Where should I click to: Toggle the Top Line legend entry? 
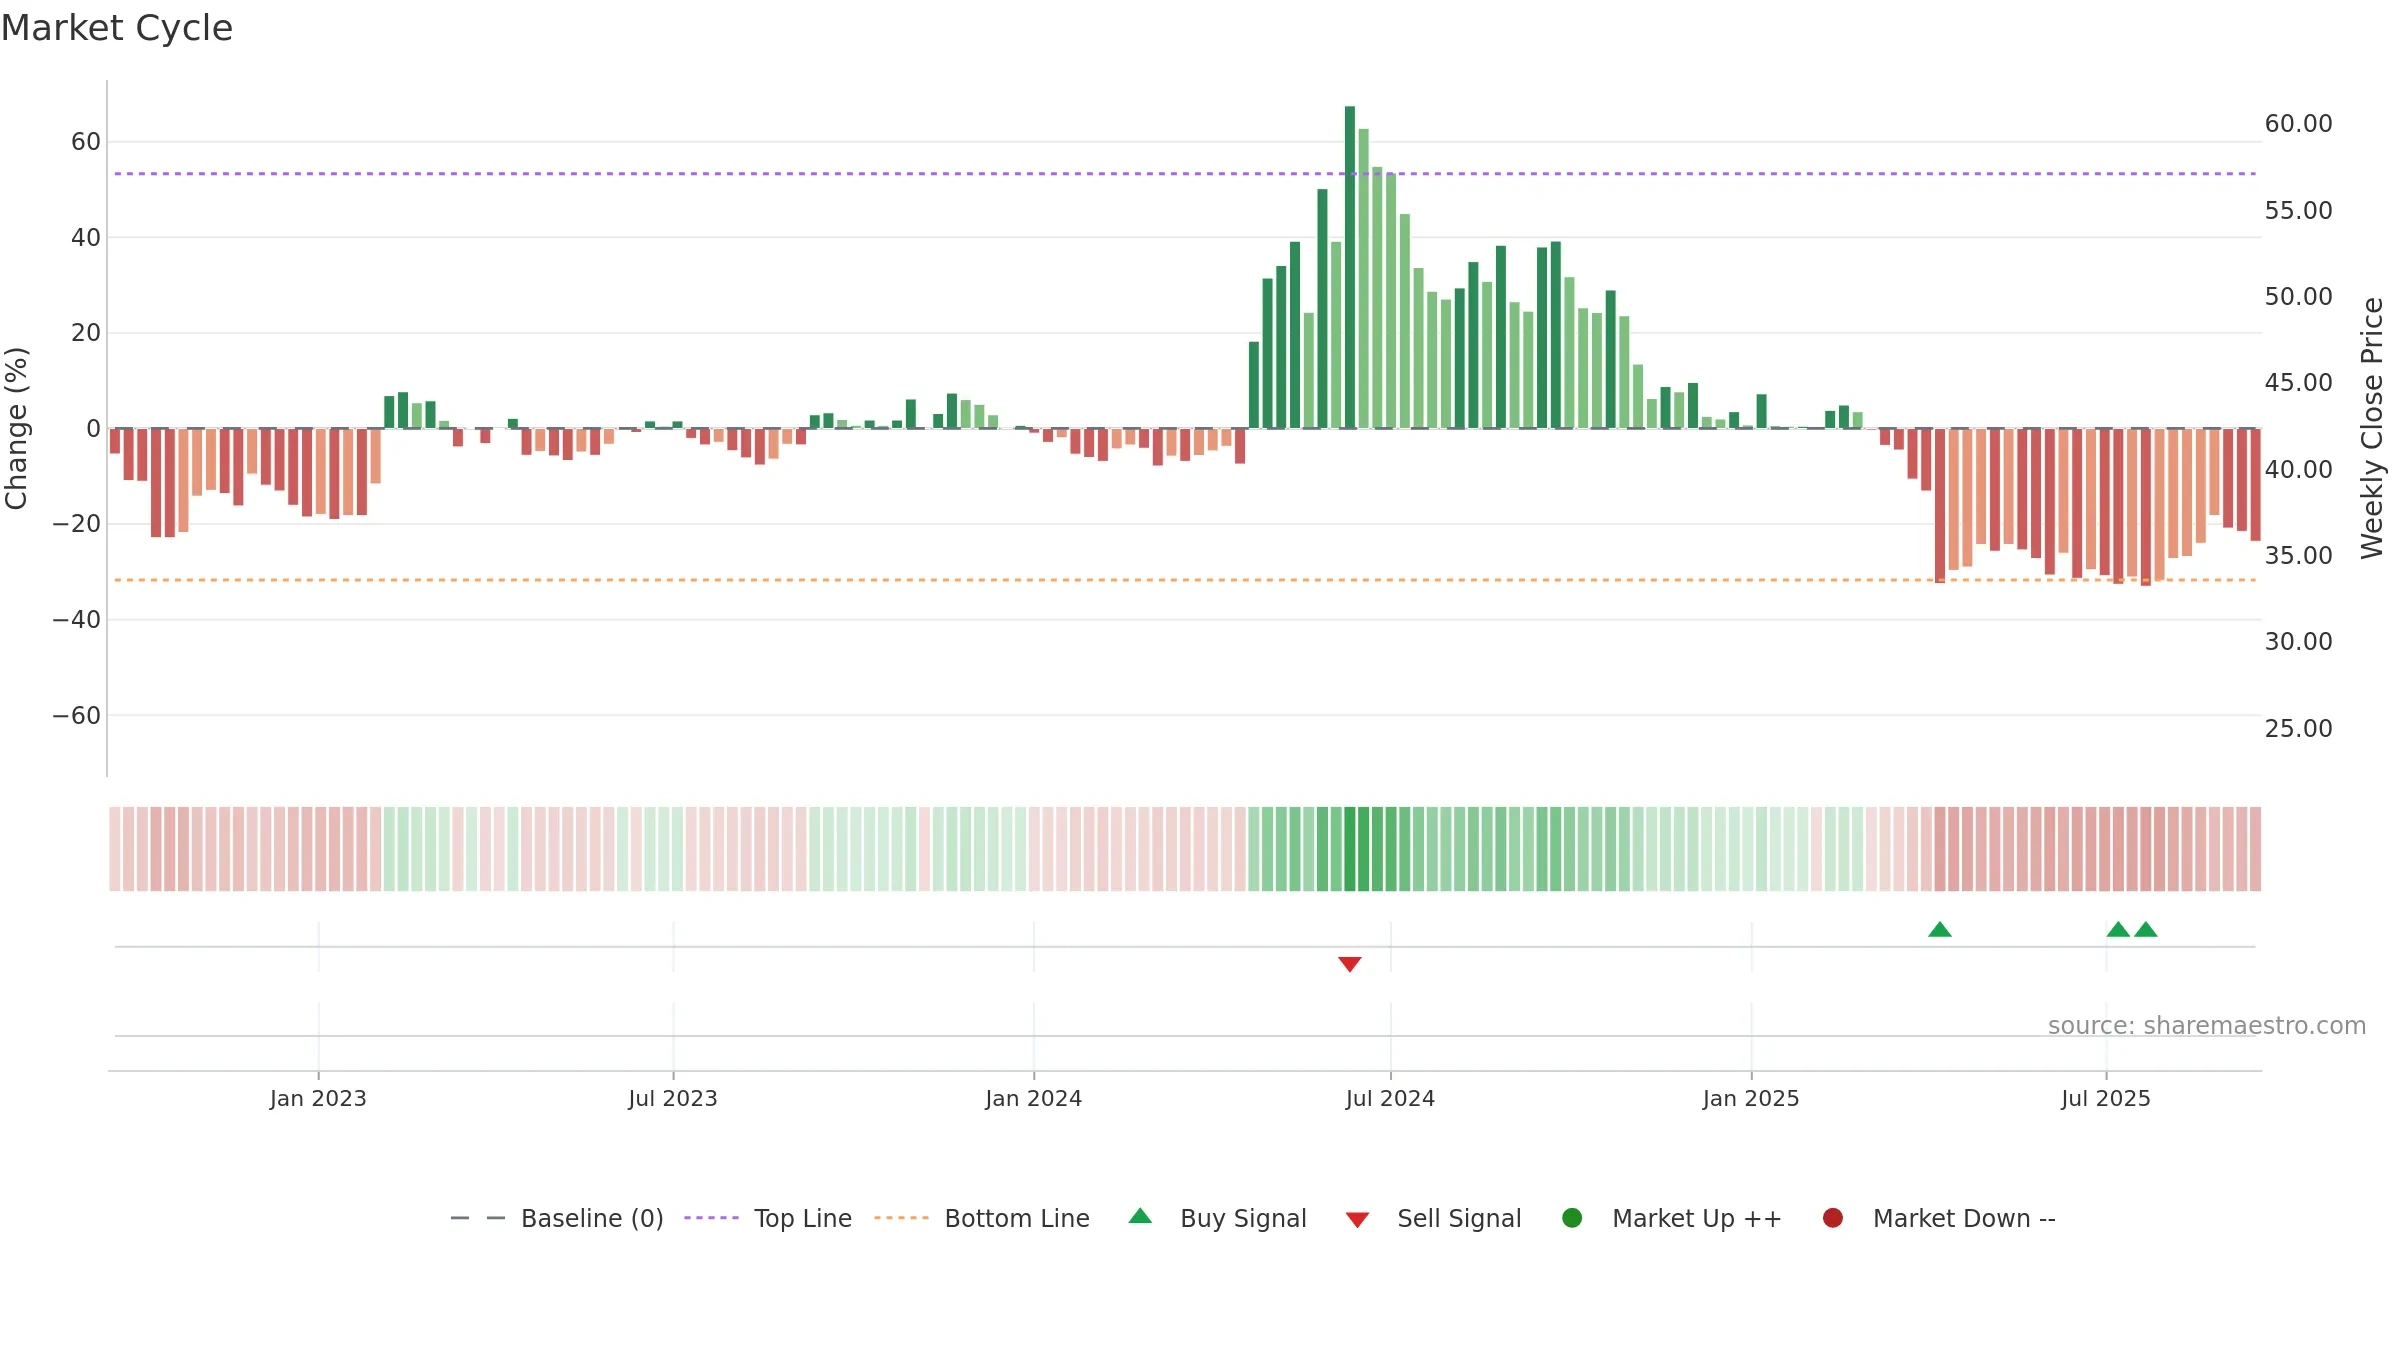[768, 1218]
